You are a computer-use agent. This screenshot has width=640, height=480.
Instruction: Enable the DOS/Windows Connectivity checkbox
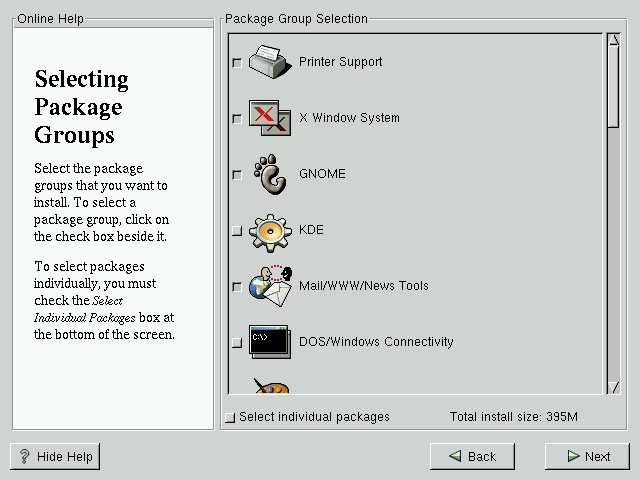tap(237, 343)
